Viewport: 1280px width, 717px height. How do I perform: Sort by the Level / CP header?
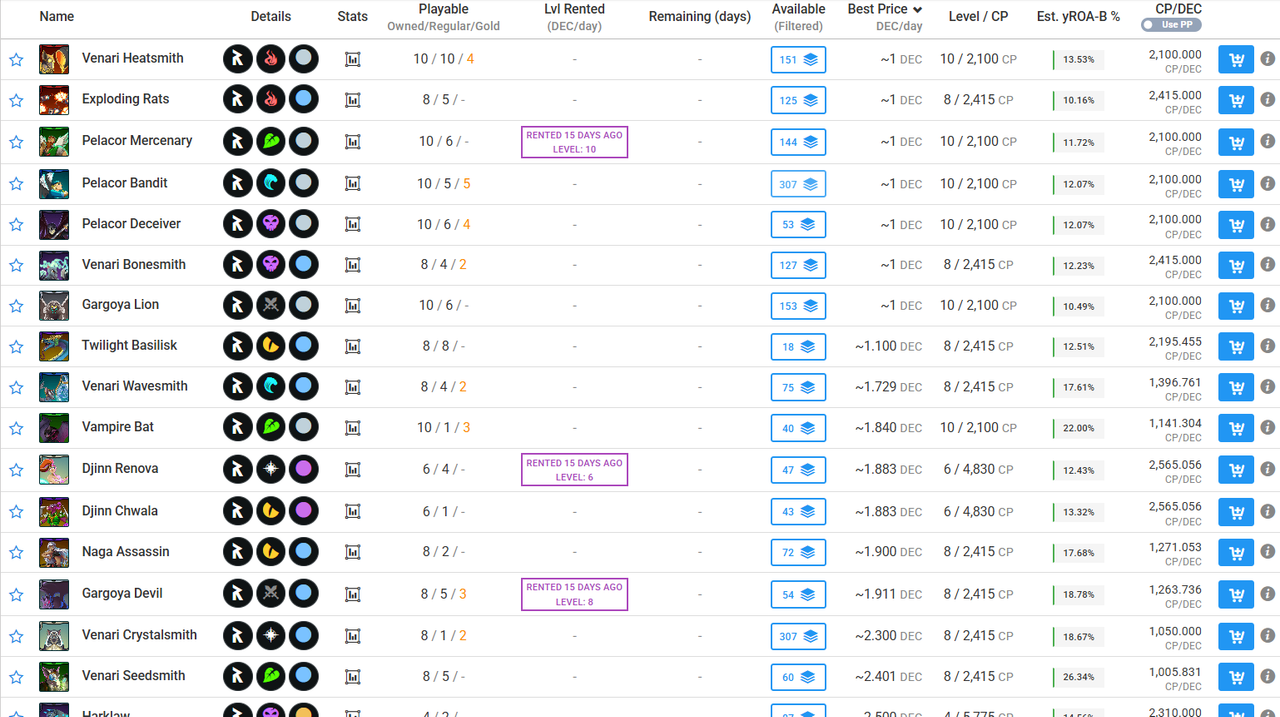pos(978,17)
